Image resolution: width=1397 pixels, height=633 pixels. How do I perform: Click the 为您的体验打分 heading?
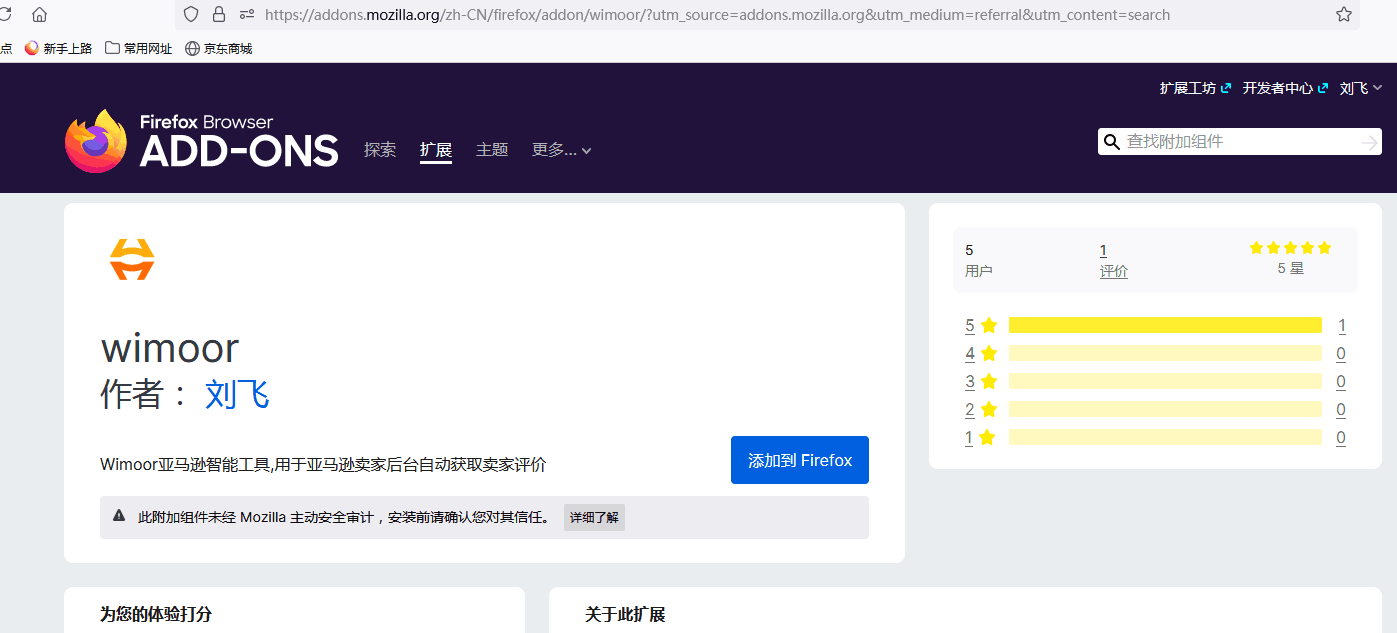point(156,614)
